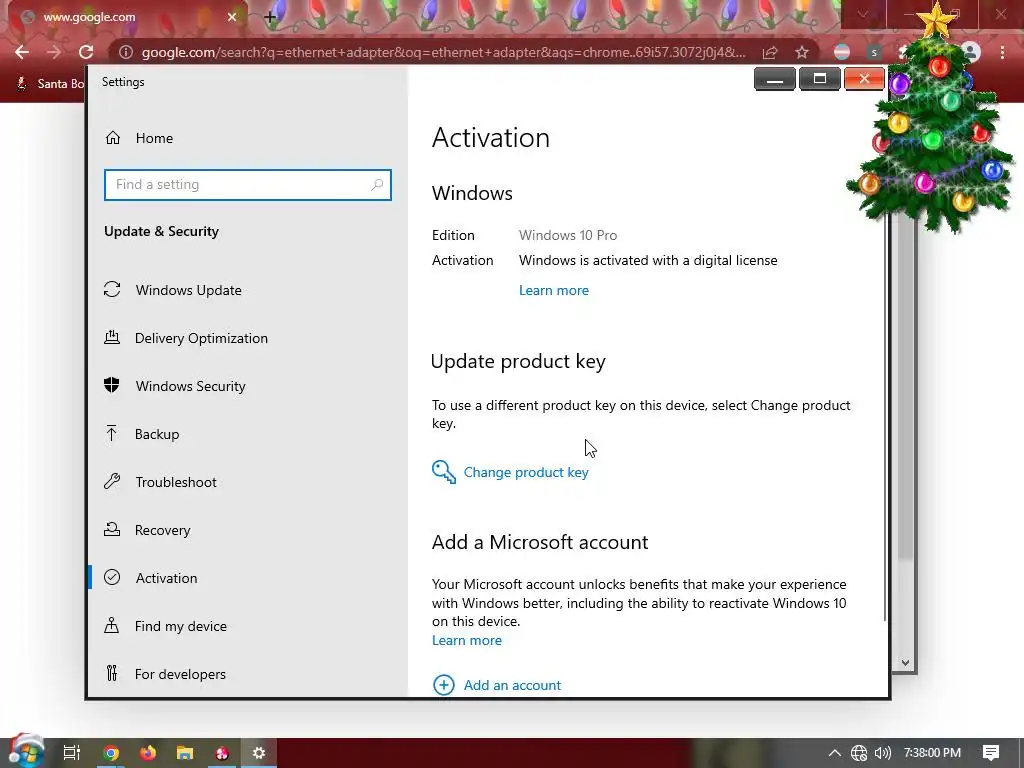Click the taskbar clock showing 7:38:00 PM
The height and width of the screenshot is (768, 1024).
tap(932, 753)
